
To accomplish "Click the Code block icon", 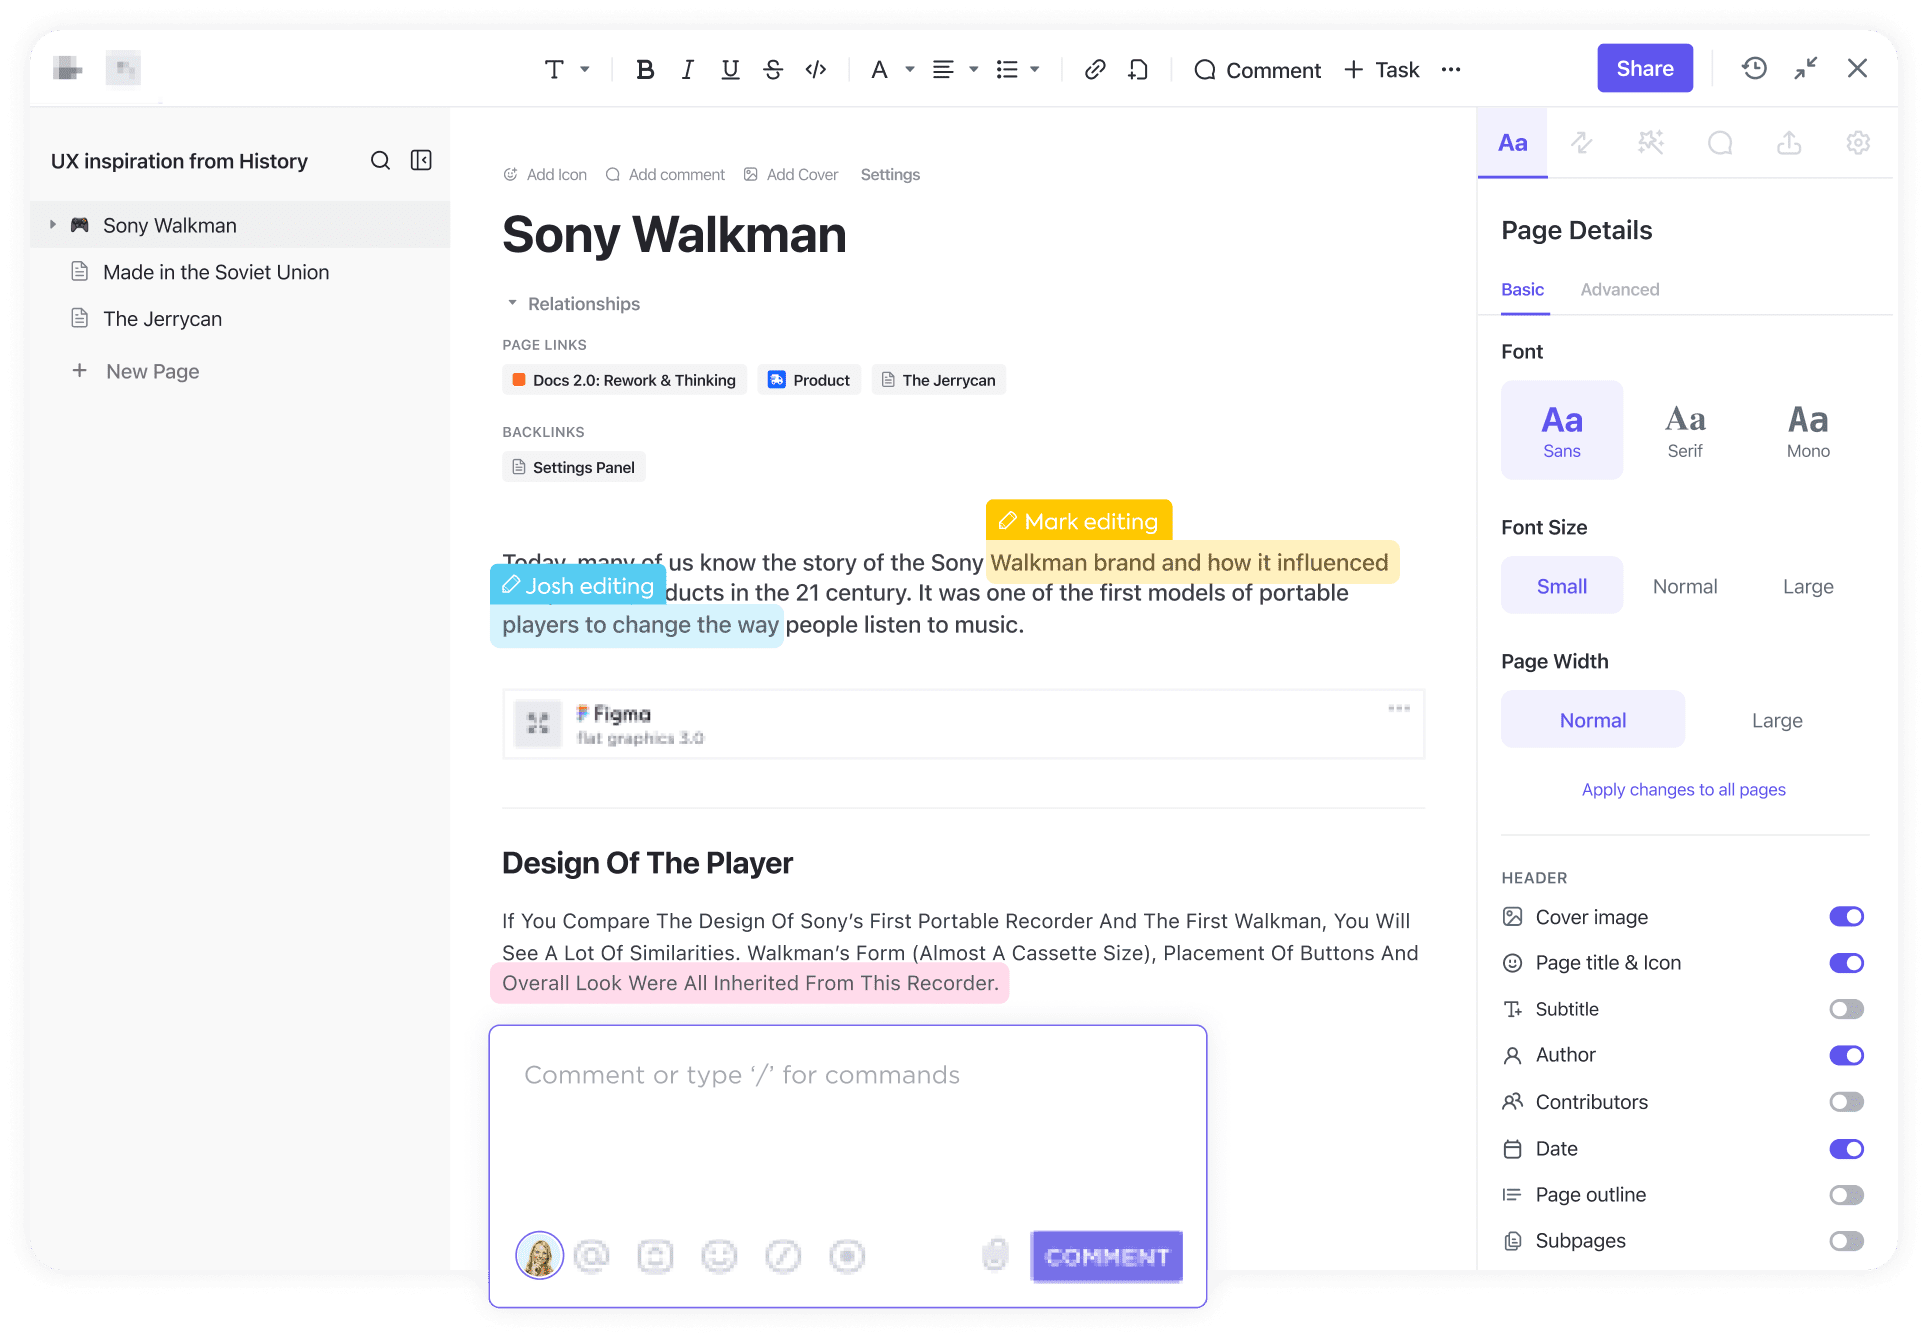I will point(816,69).
